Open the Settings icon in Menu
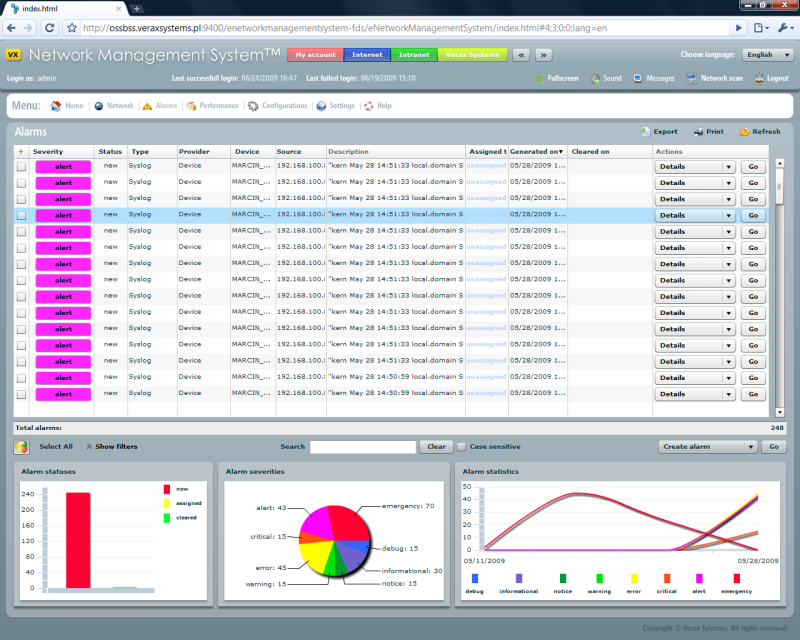Viewport: 800px width, 640px height. click(x=321, y=106)
